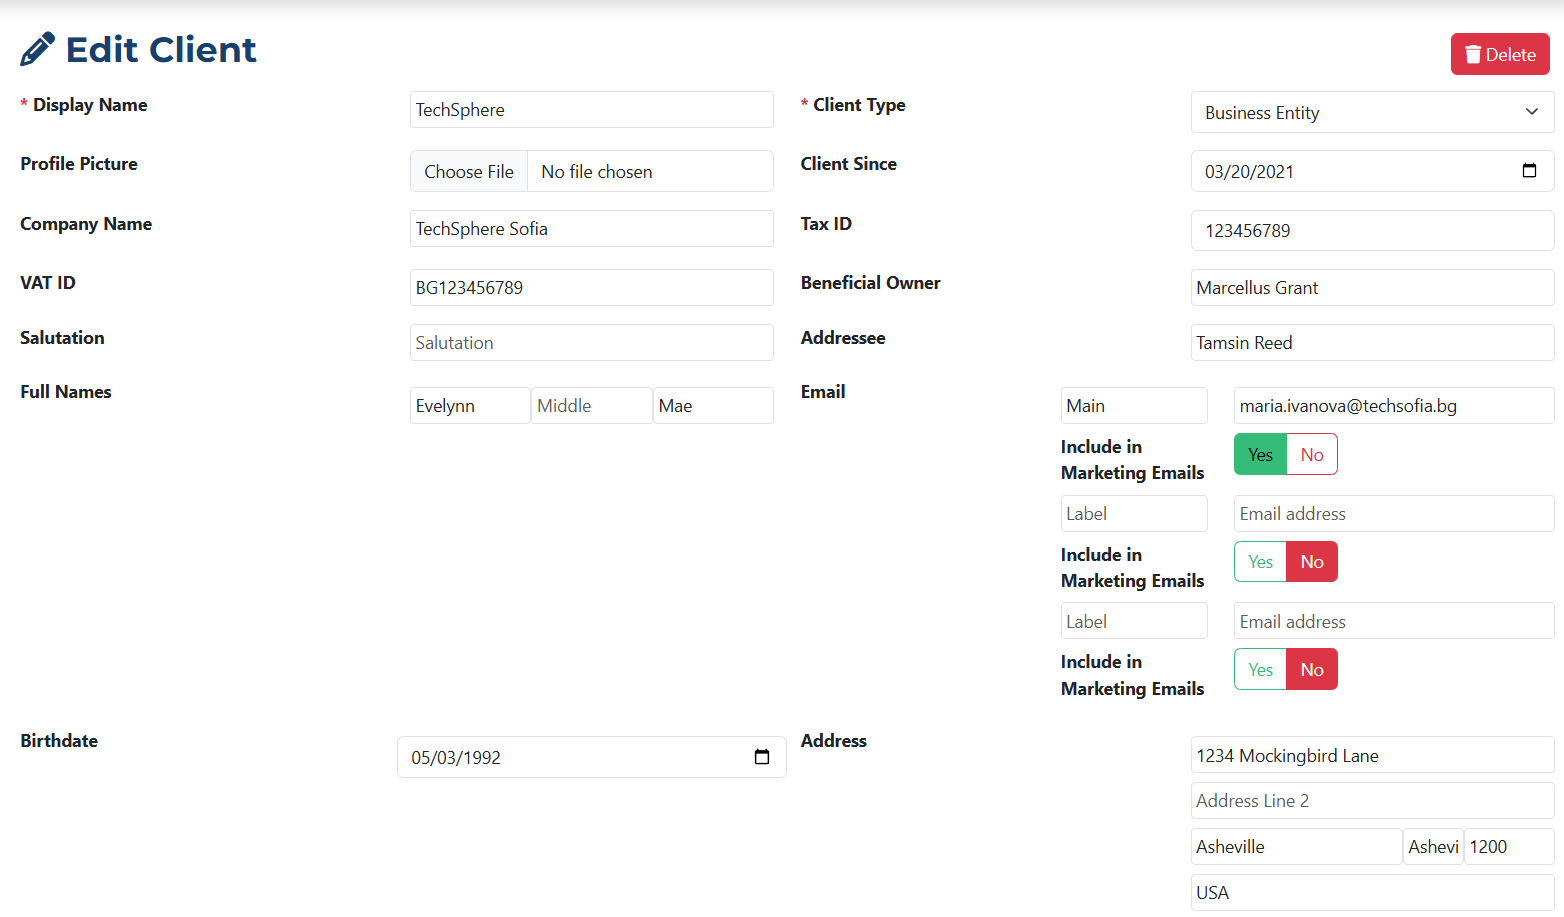The height and width of the screenshot is (917, 1564).
Task: Open the Birthdate calendar picker icon
Action: click(761, 757)
